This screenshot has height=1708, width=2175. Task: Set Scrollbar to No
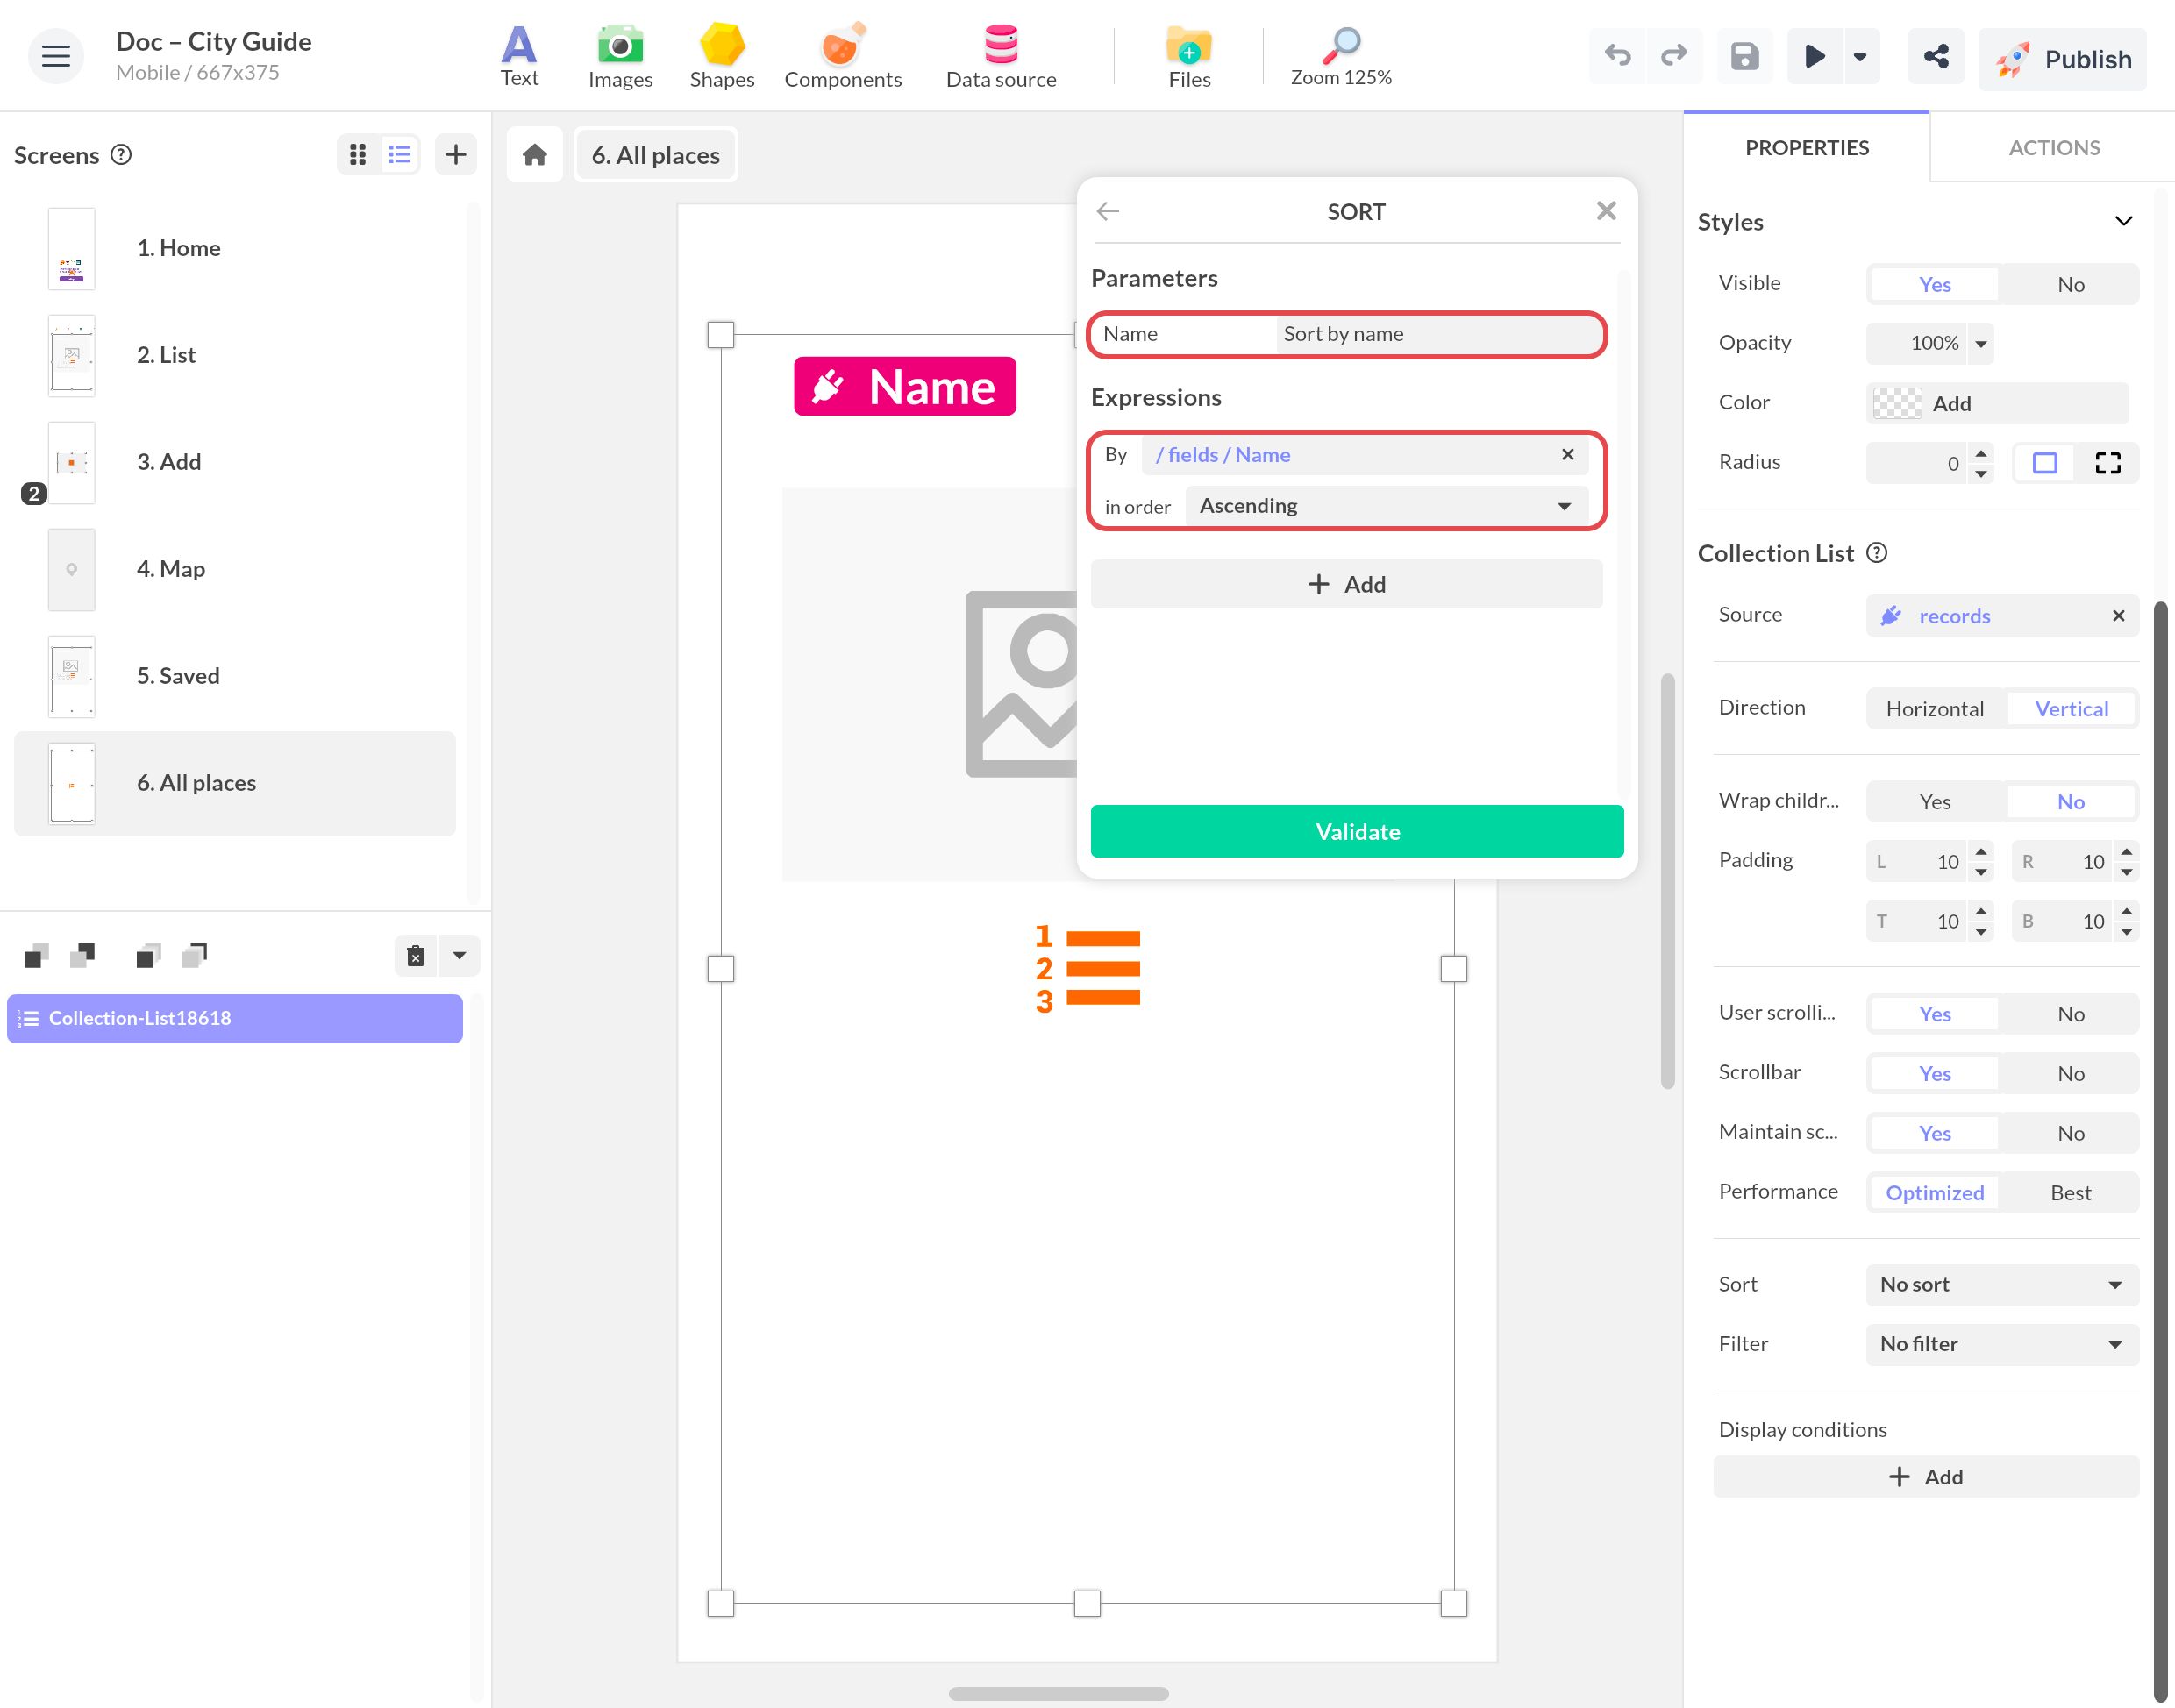tap(2070, 1074)
